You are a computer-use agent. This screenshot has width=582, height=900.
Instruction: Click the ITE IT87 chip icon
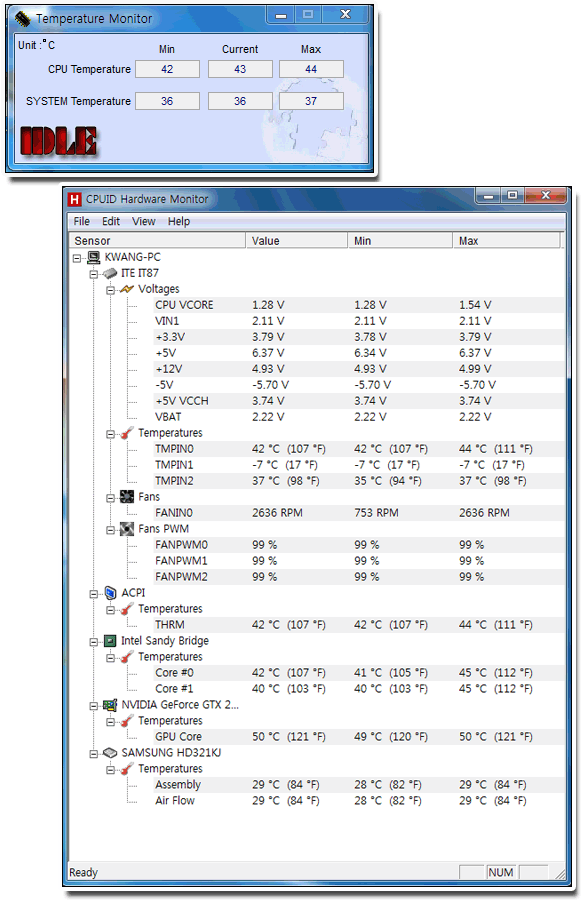110,273
